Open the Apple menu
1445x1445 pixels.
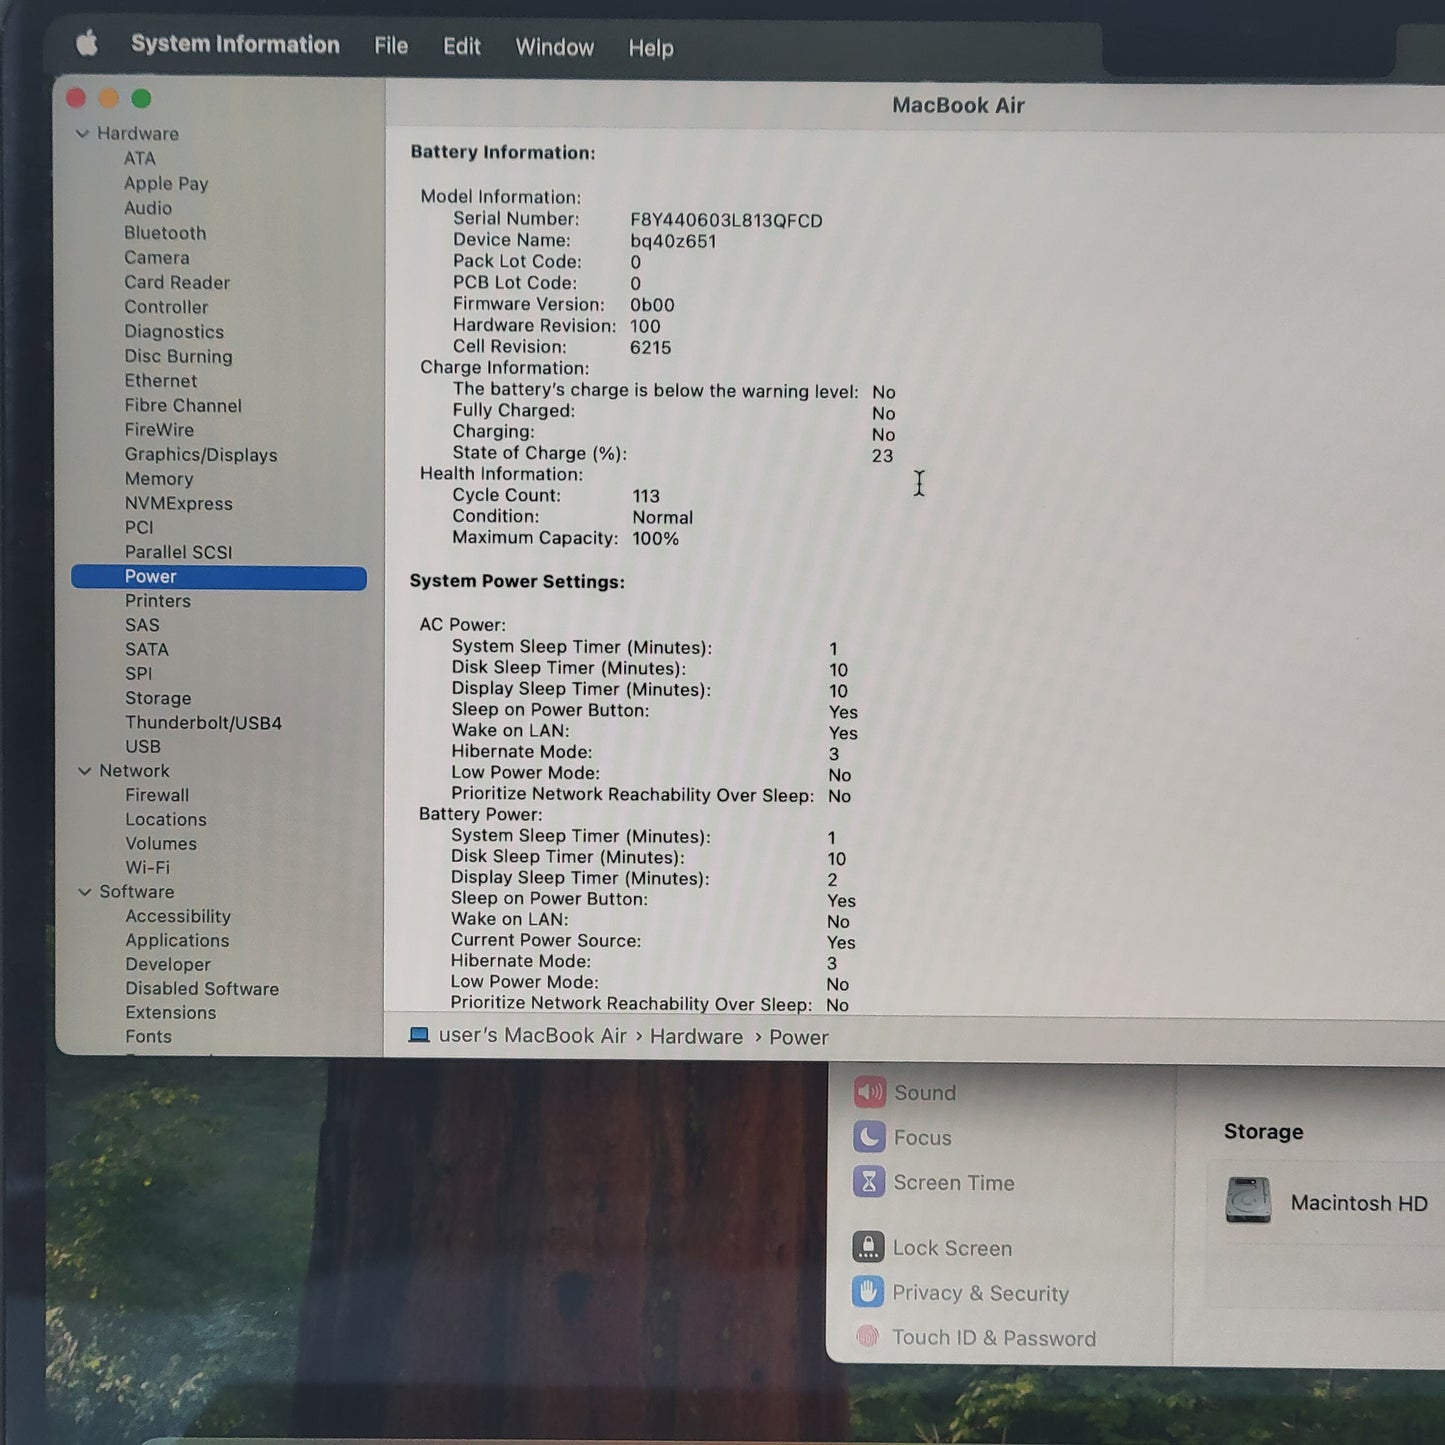(x=86, y=44)
